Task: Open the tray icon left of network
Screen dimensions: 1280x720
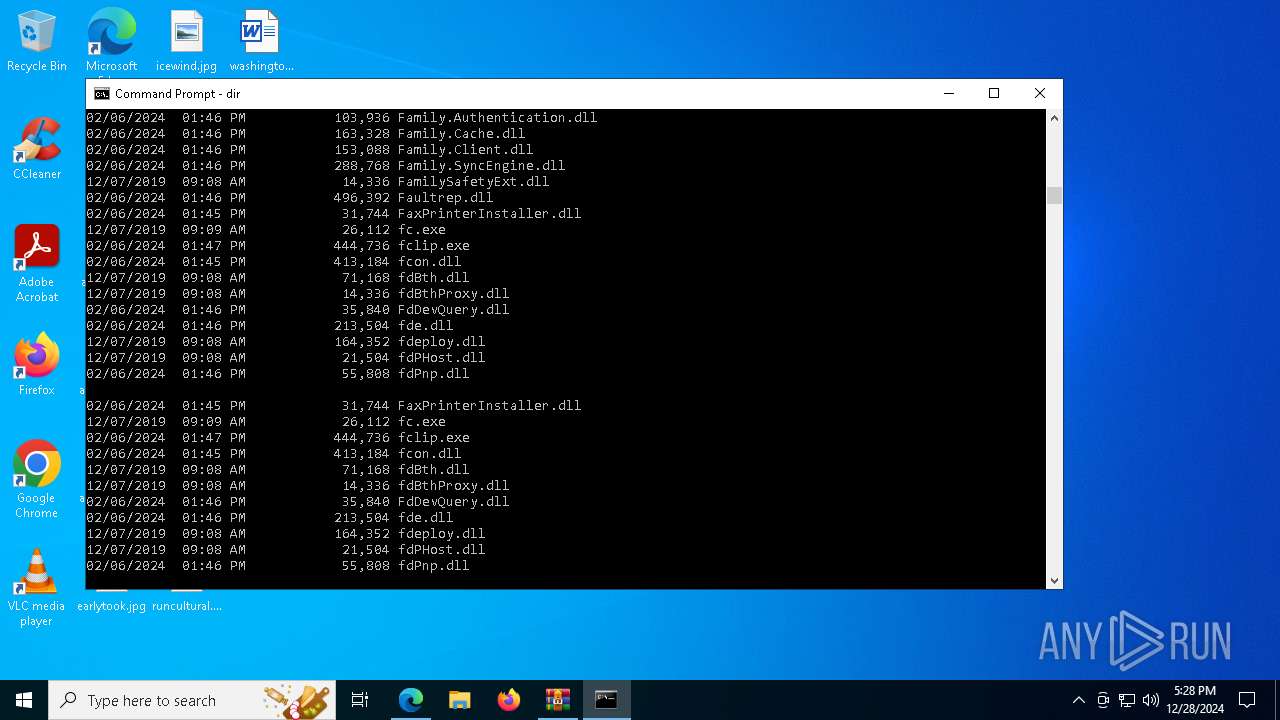Action: (x=1103, y=700)
